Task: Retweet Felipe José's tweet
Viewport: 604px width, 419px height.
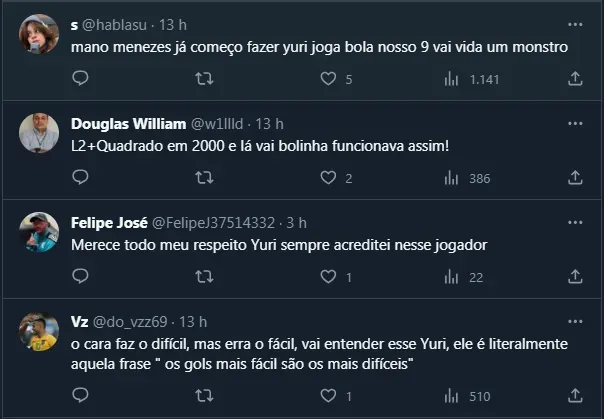Action: 205,277
